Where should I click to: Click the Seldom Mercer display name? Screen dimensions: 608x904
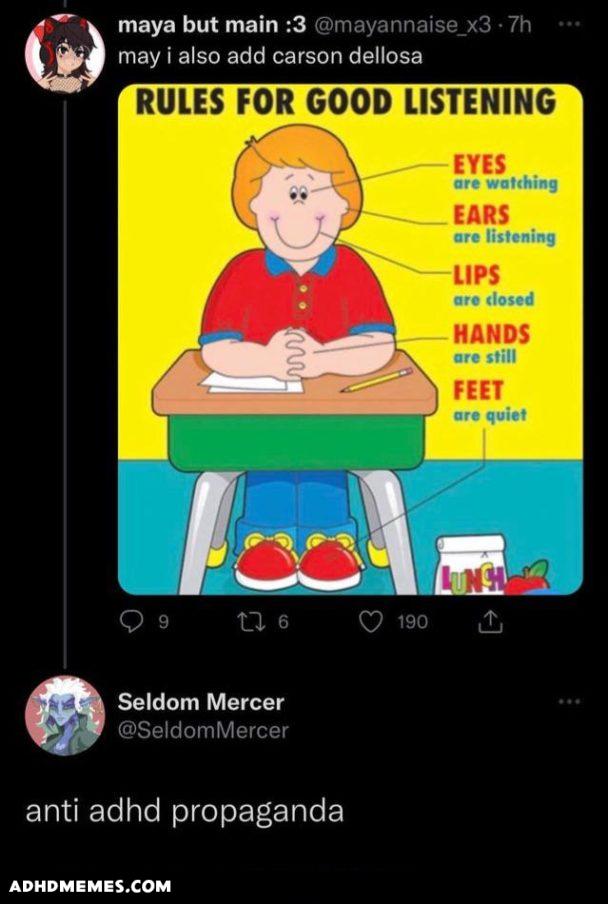201,702
